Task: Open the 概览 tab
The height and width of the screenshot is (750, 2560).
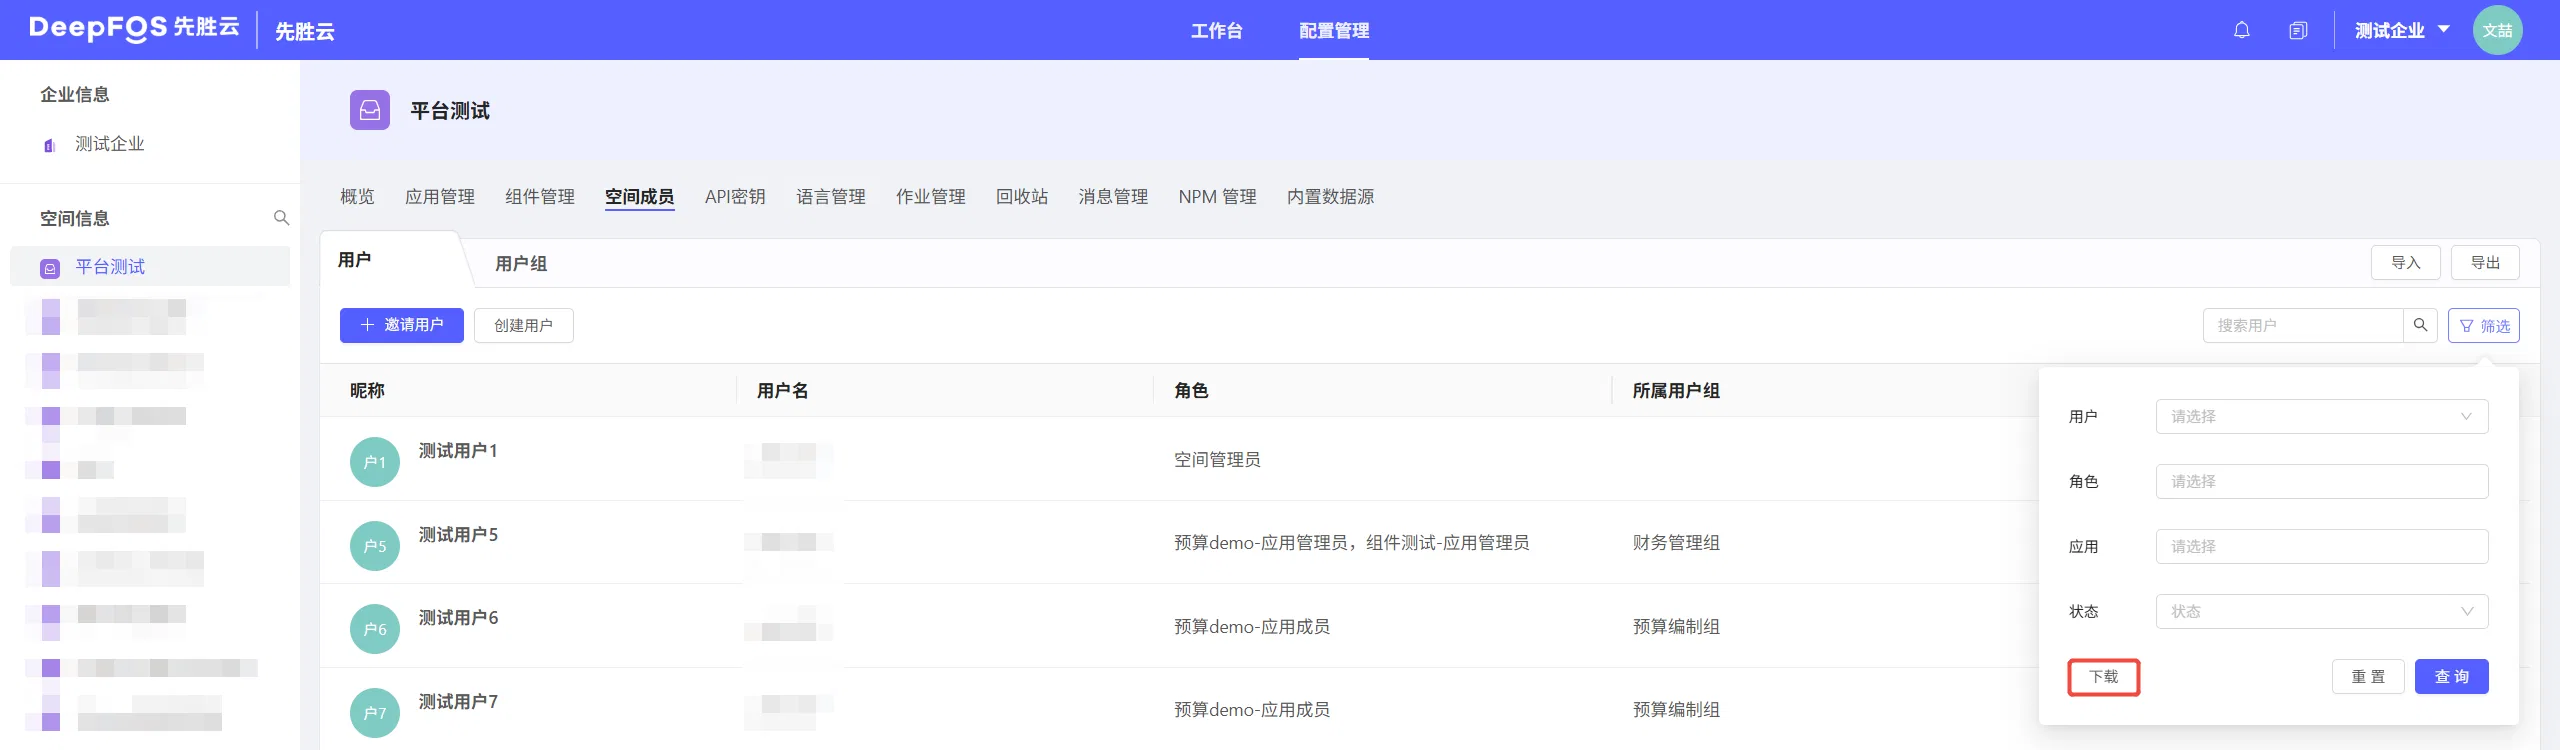Action: (x=357, y=197)
